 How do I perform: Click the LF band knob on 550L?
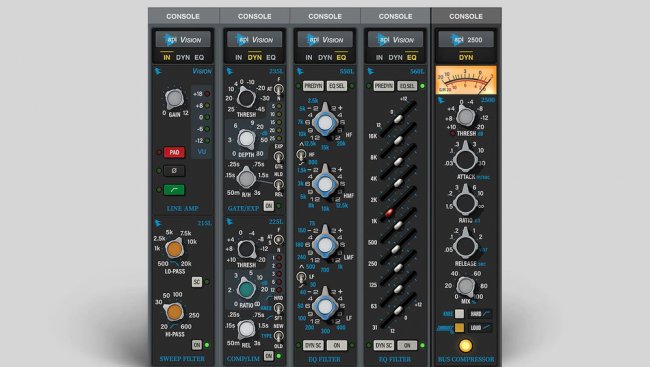pyautogui.click(x=325, y=306)
